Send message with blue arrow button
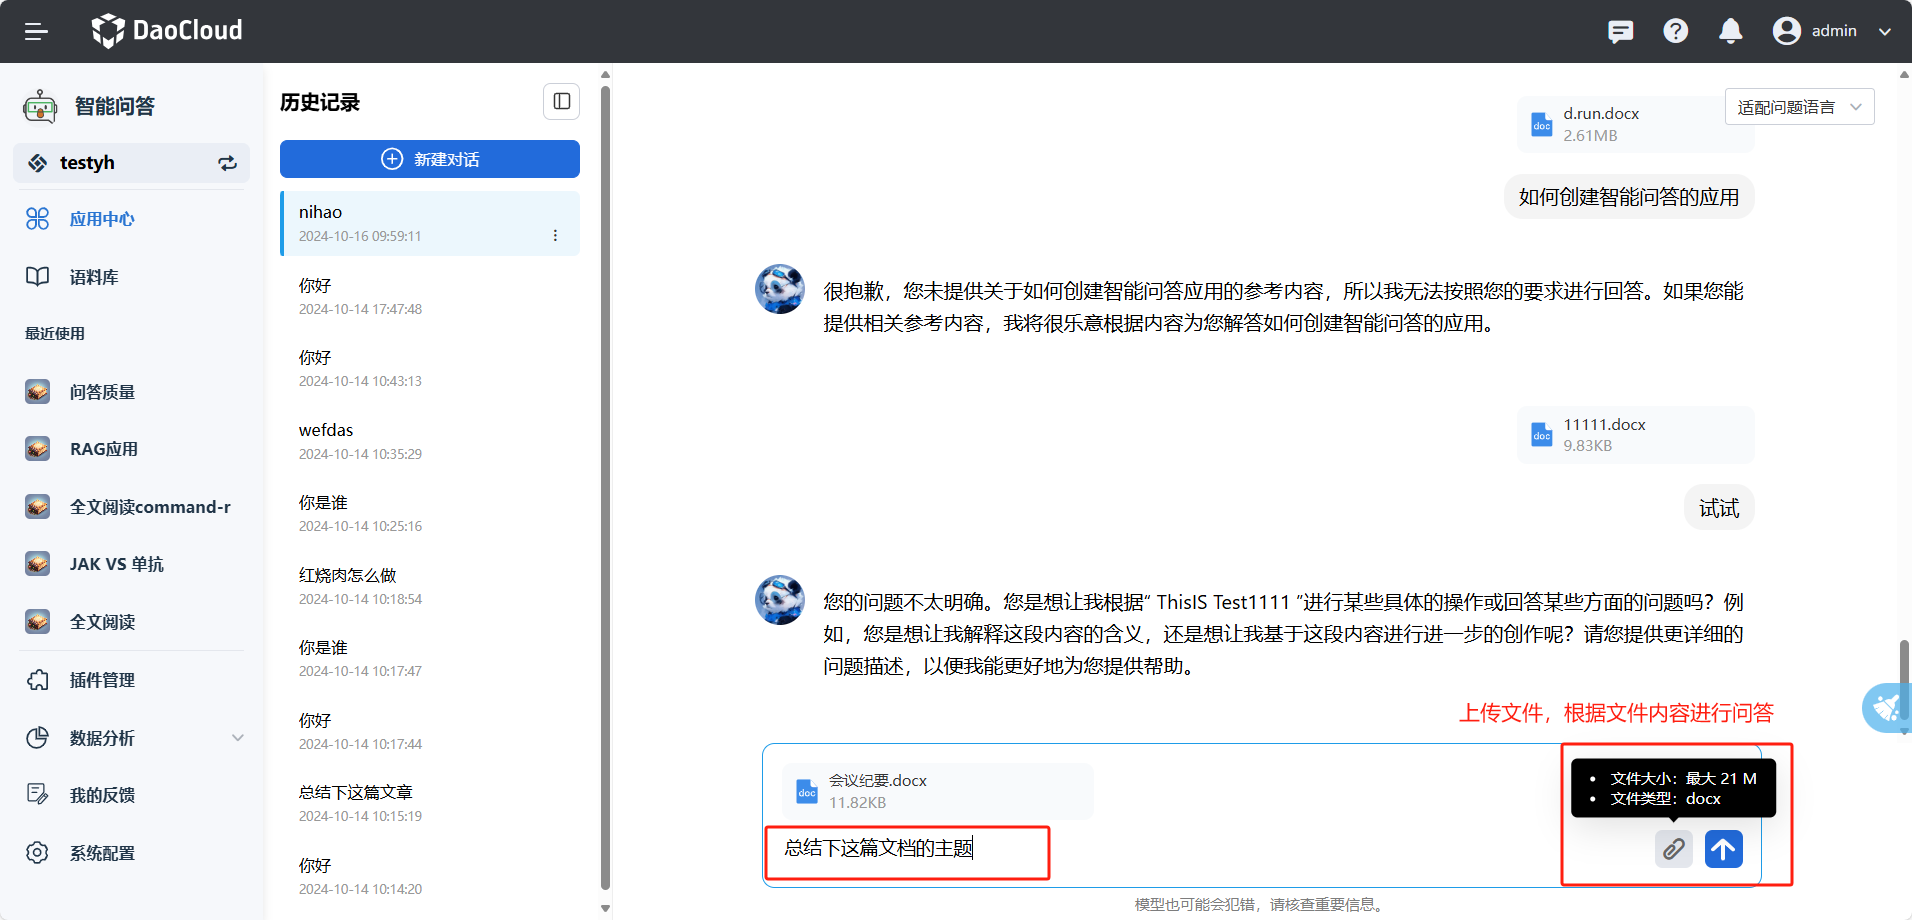1912x920 pixels. [x=1723, y=850]
